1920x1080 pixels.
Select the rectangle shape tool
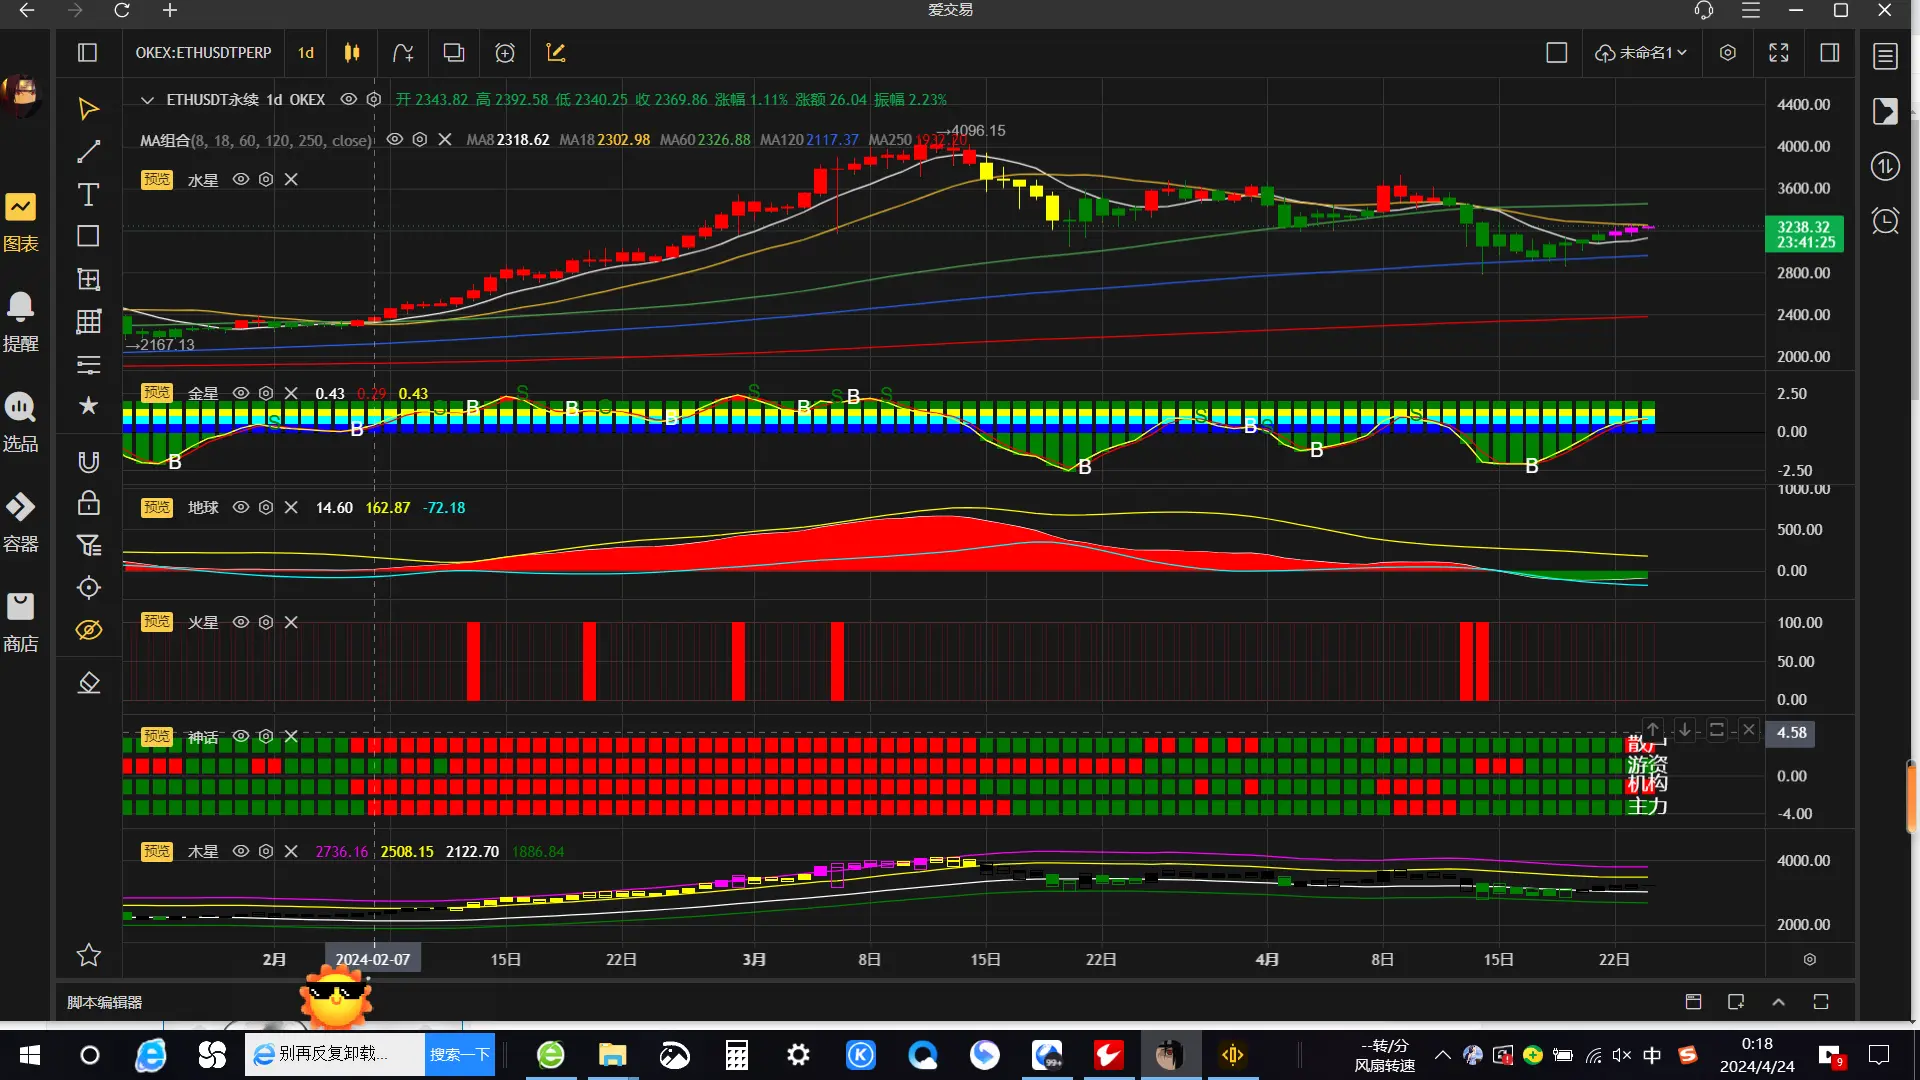click(x=88, y=236)
